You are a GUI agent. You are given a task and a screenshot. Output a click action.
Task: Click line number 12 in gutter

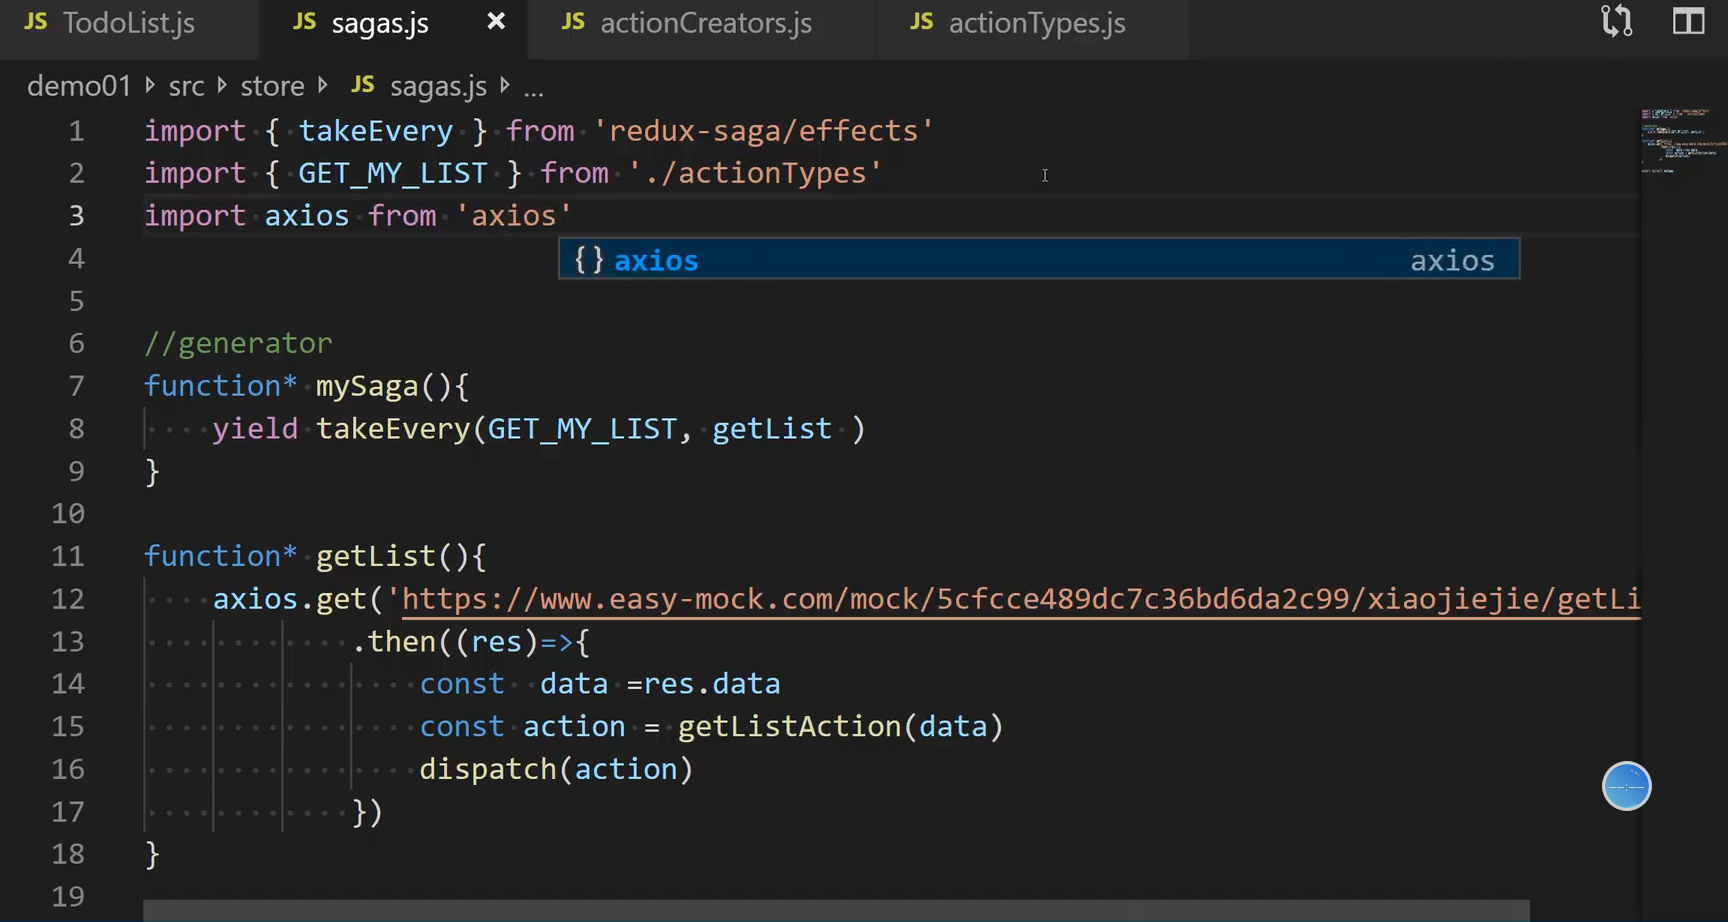pos(68,599)
